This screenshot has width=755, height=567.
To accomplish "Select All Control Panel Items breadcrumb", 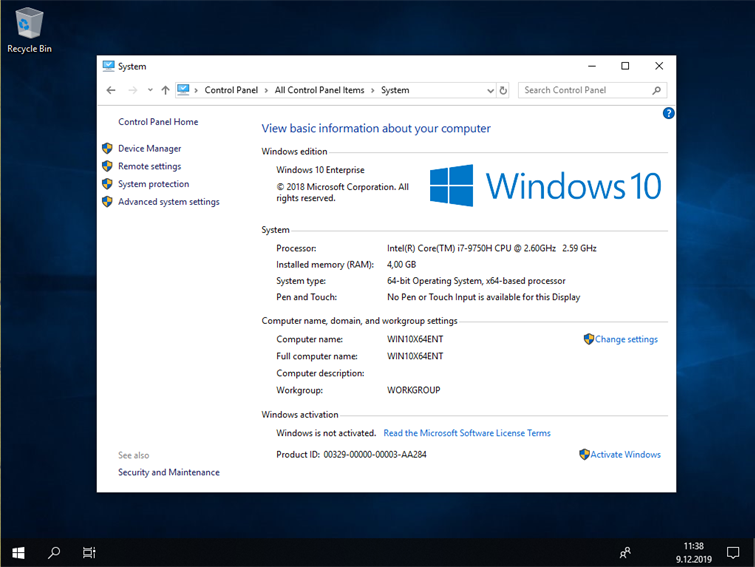I will pyautogui.click(x=319, y=90).
